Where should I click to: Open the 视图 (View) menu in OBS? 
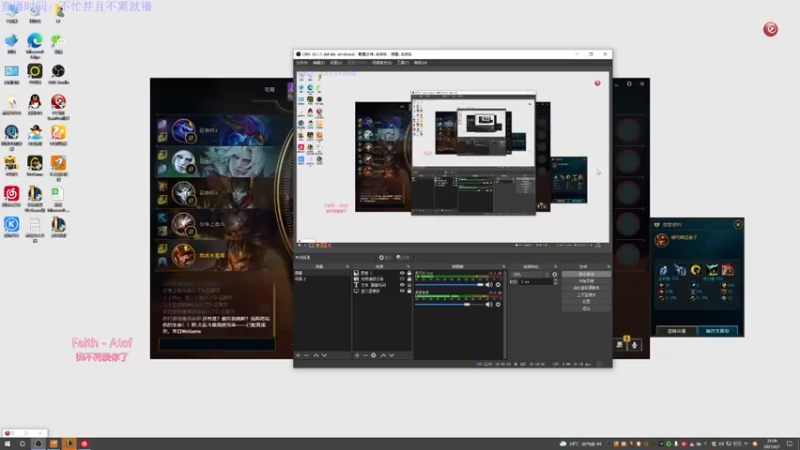[336, 63]
